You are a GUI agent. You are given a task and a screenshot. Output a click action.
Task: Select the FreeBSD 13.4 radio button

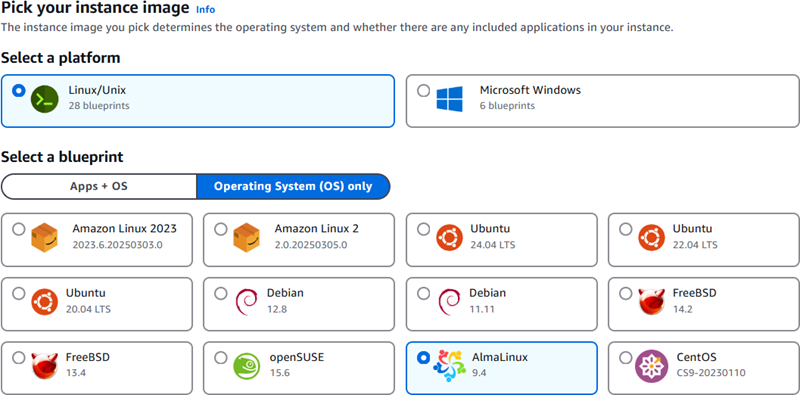tap(19, 358)
